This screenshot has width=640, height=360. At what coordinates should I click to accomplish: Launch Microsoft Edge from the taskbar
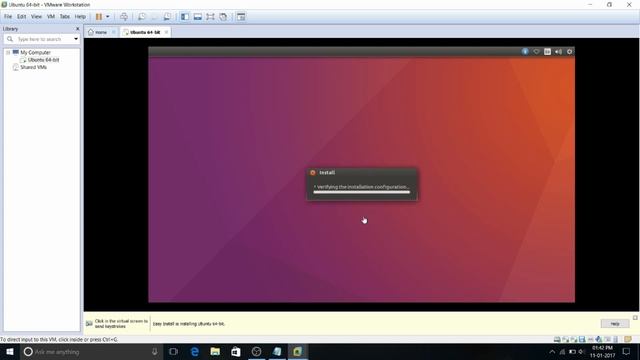pos(195,352)
